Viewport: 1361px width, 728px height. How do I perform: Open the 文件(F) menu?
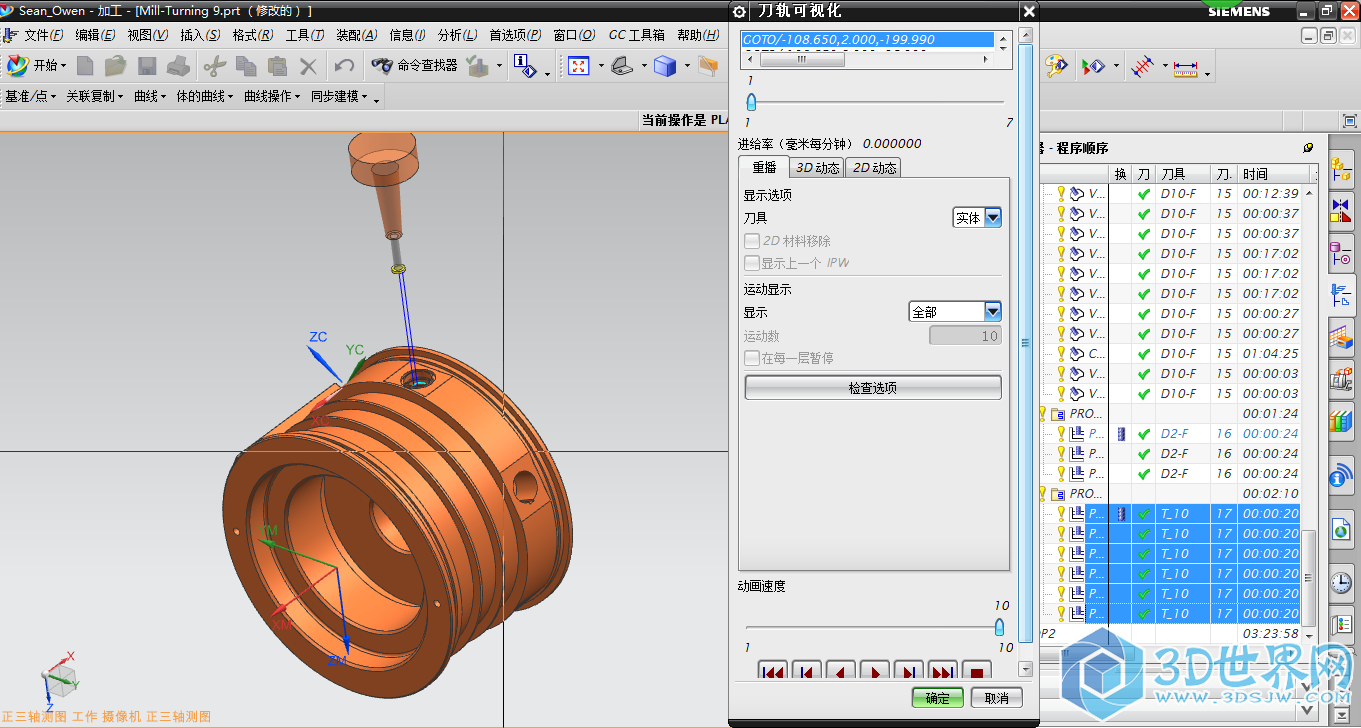(44, 35)
